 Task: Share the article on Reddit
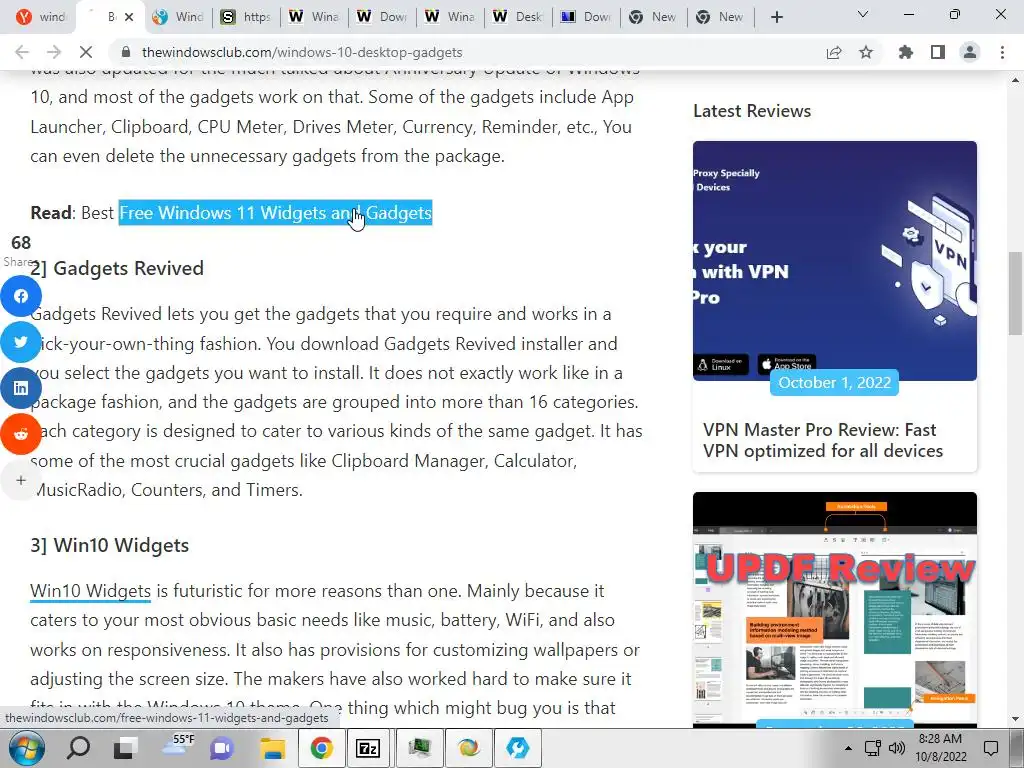click(x=21, y=434)
